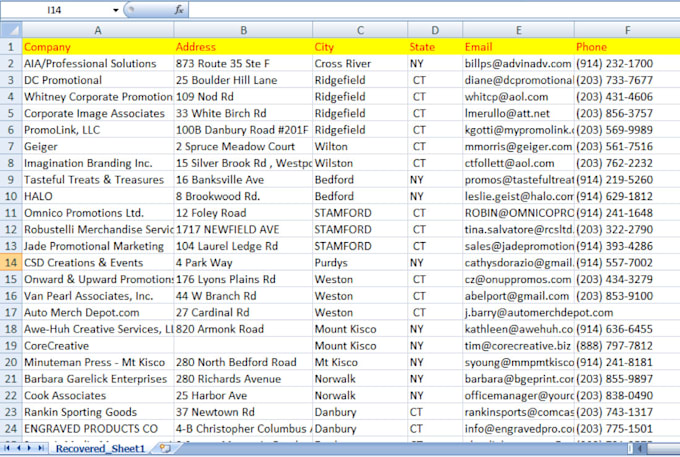This screenshot has height=457, width=680.
Task: Click the Name Box showing I14
Action: click(x=55, y=10)
